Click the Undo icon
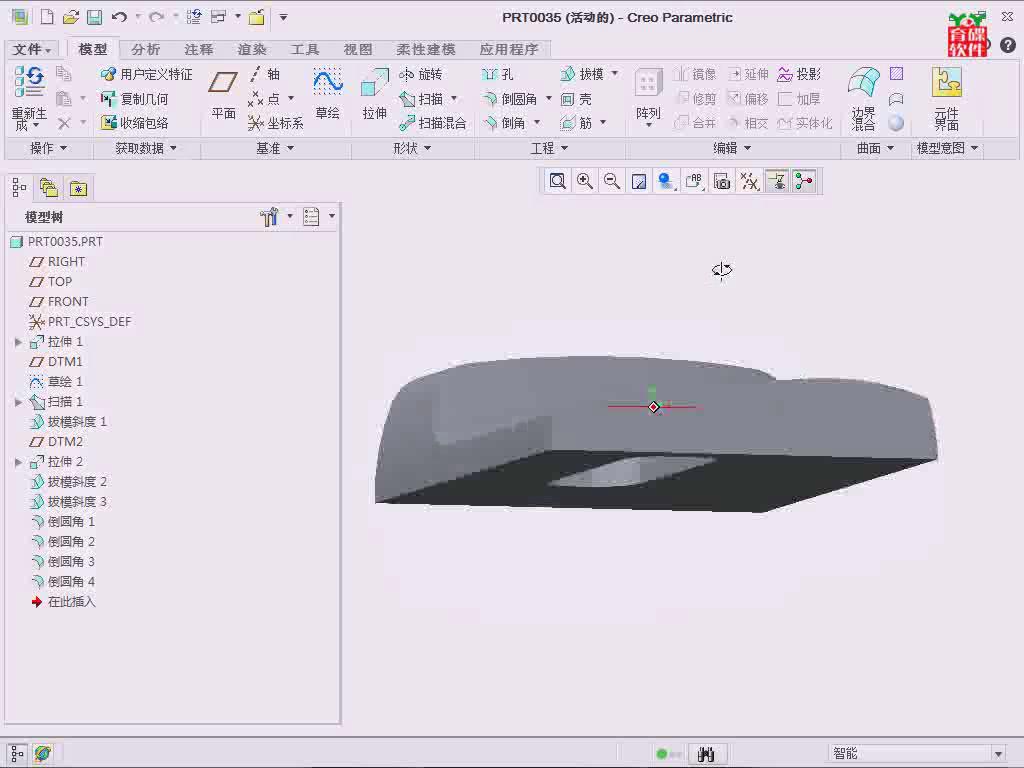The height and width of the screenshot is (768, 1024). [119, 17]
